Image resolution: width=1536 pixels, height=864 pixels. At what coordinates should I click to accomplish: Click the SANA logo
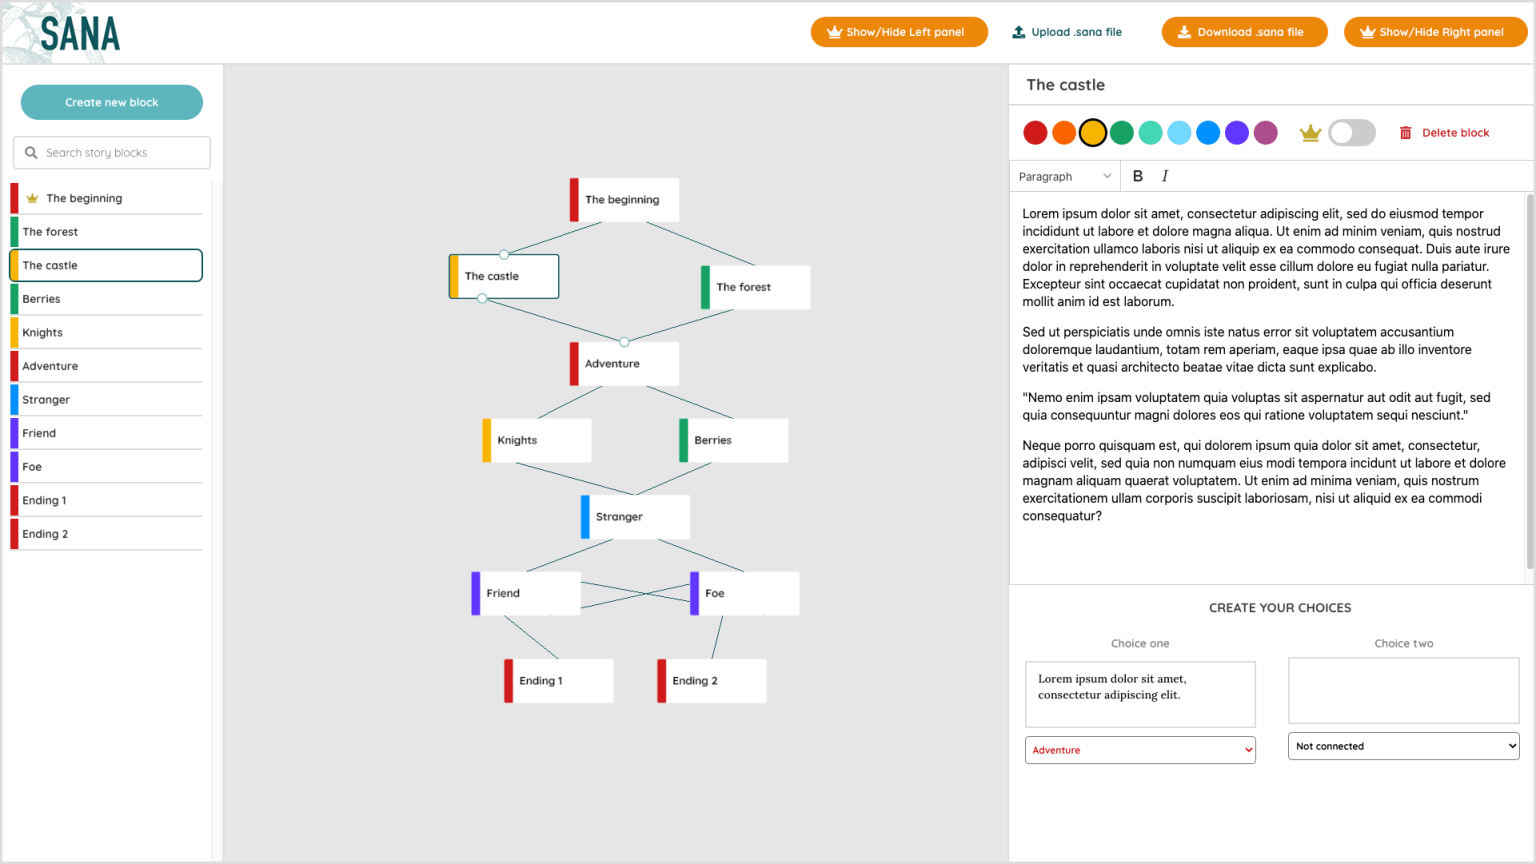(80, 34)
